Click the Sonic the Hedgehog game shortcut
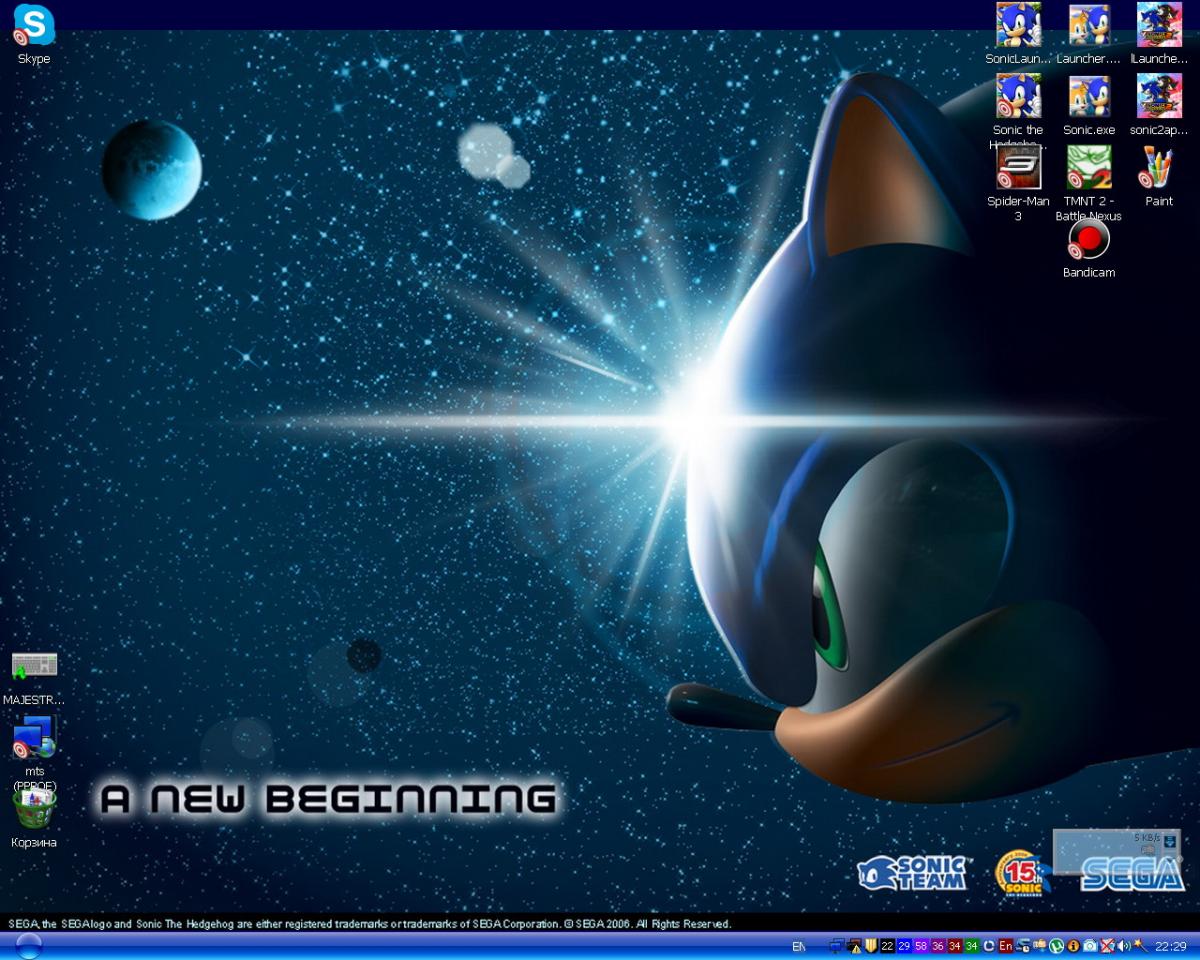The height and width of the screenshot is (960, 1200). [x=1018, y=97]
